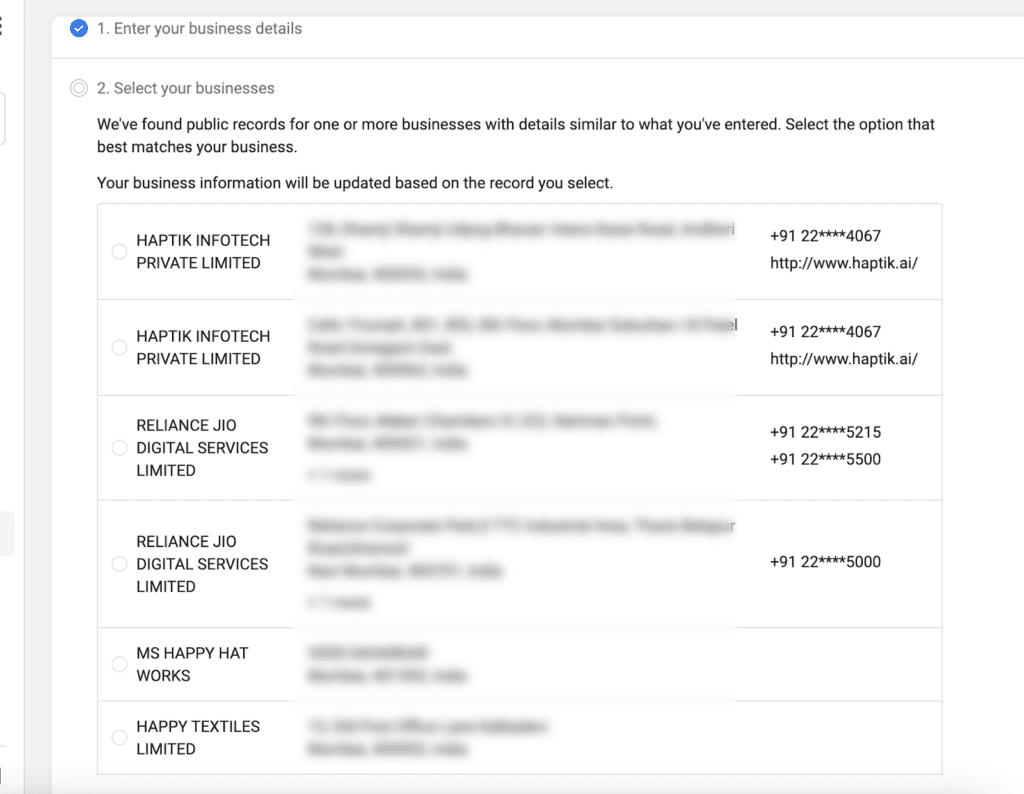
Task: Click the step 2 circle indicator icon
Action: tap(78, 88)
